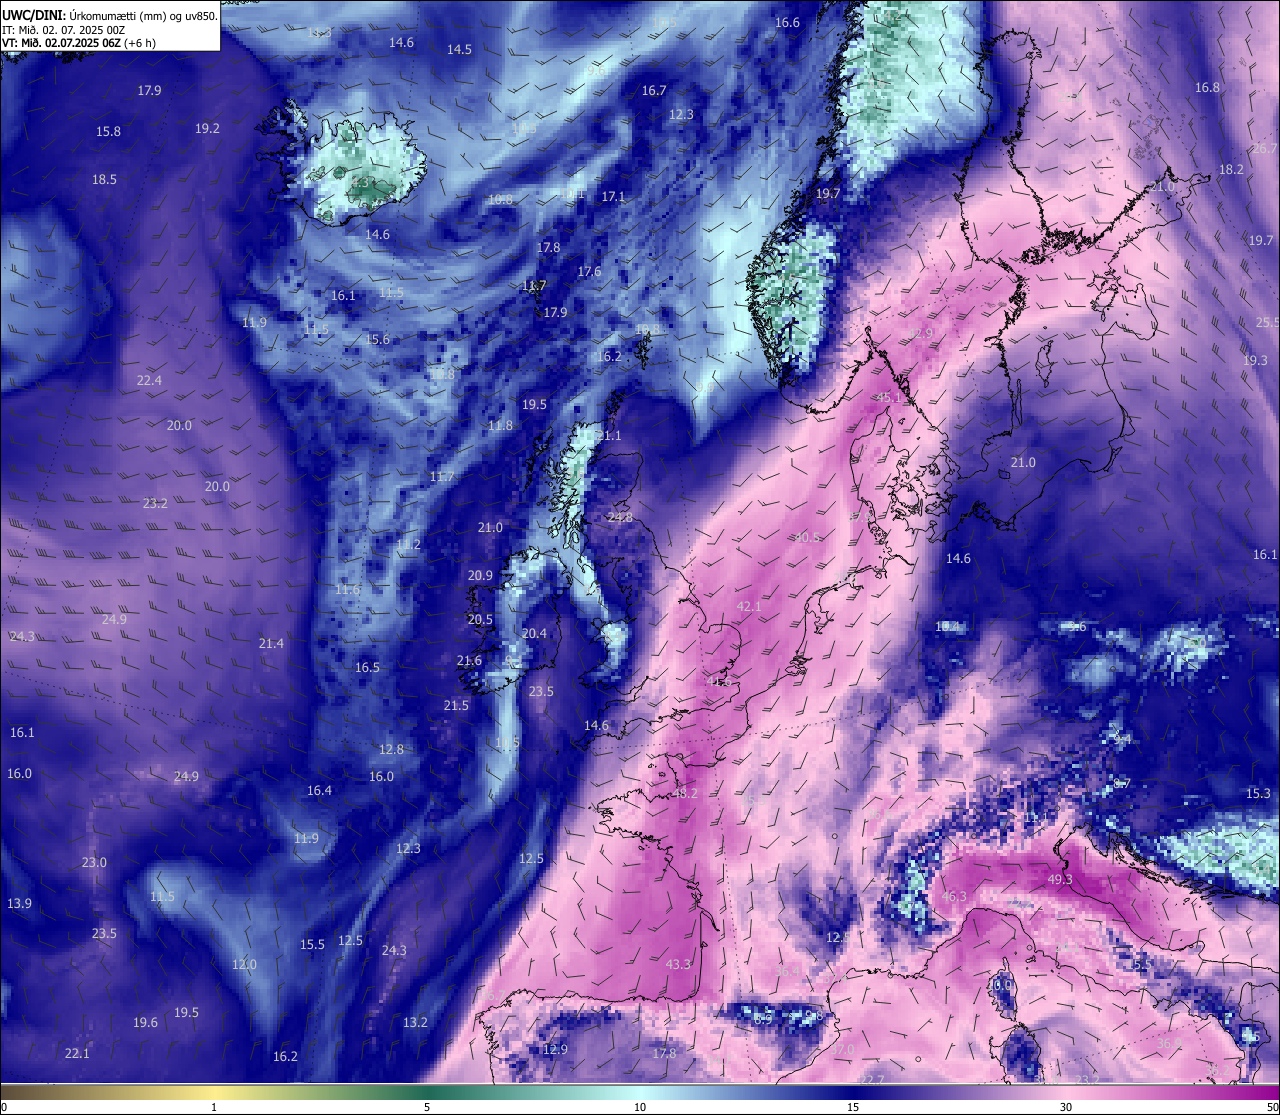Click the 21.4 value in the Atlantic
The height and width of the screenshot is (1115, 1280).
click(x=271, y=643)
